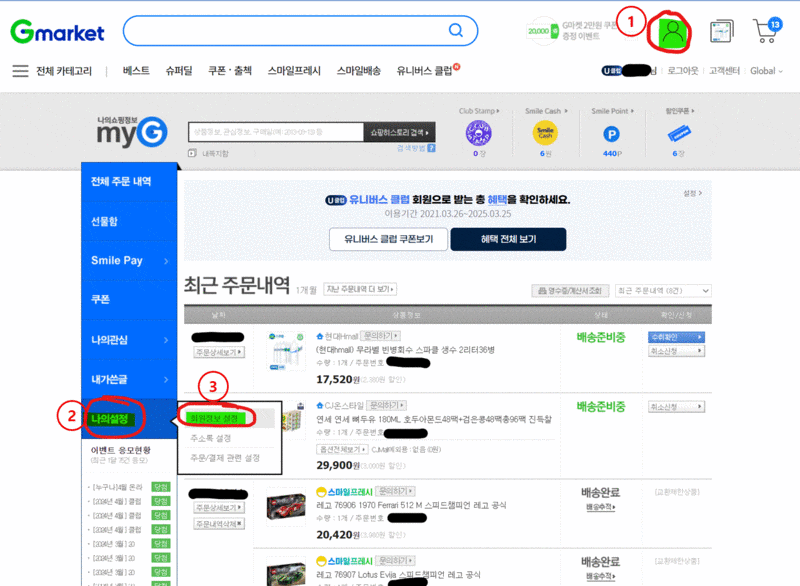Open the hamburger all-categories menu icon
This screenshot has width=800, height=586.
pyautogui.click(x=20, y=71)
